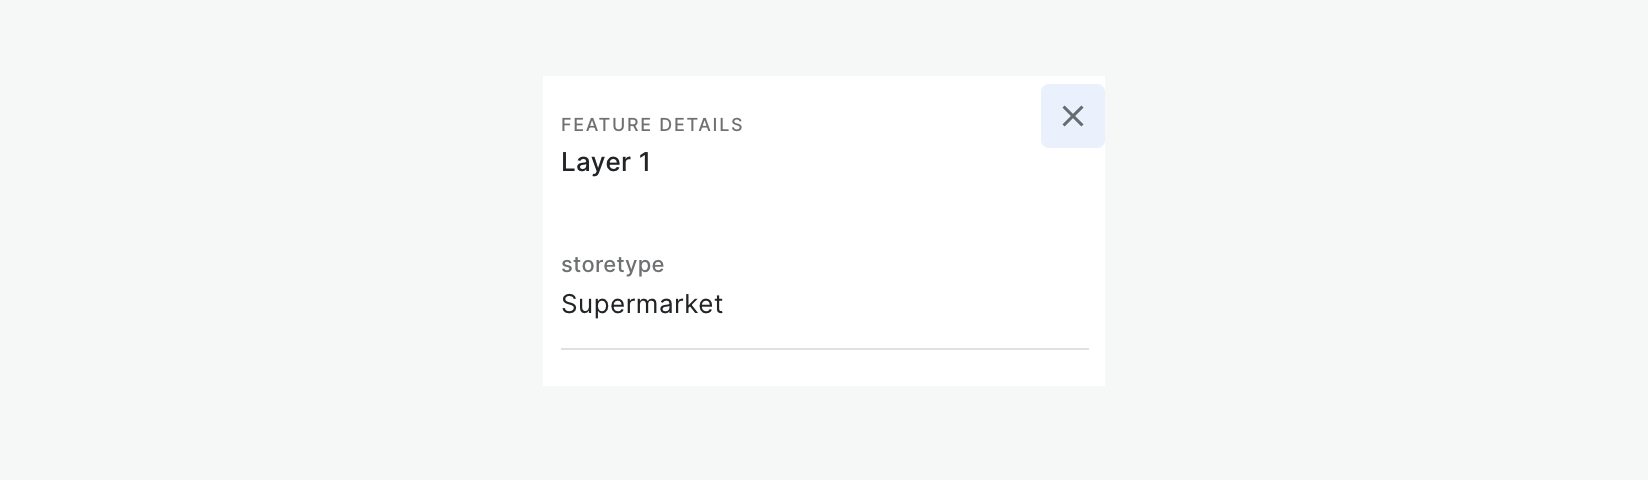Click the FEATURE DETAILS heading
Screen dimensions: 1648x480
point(651,125)
